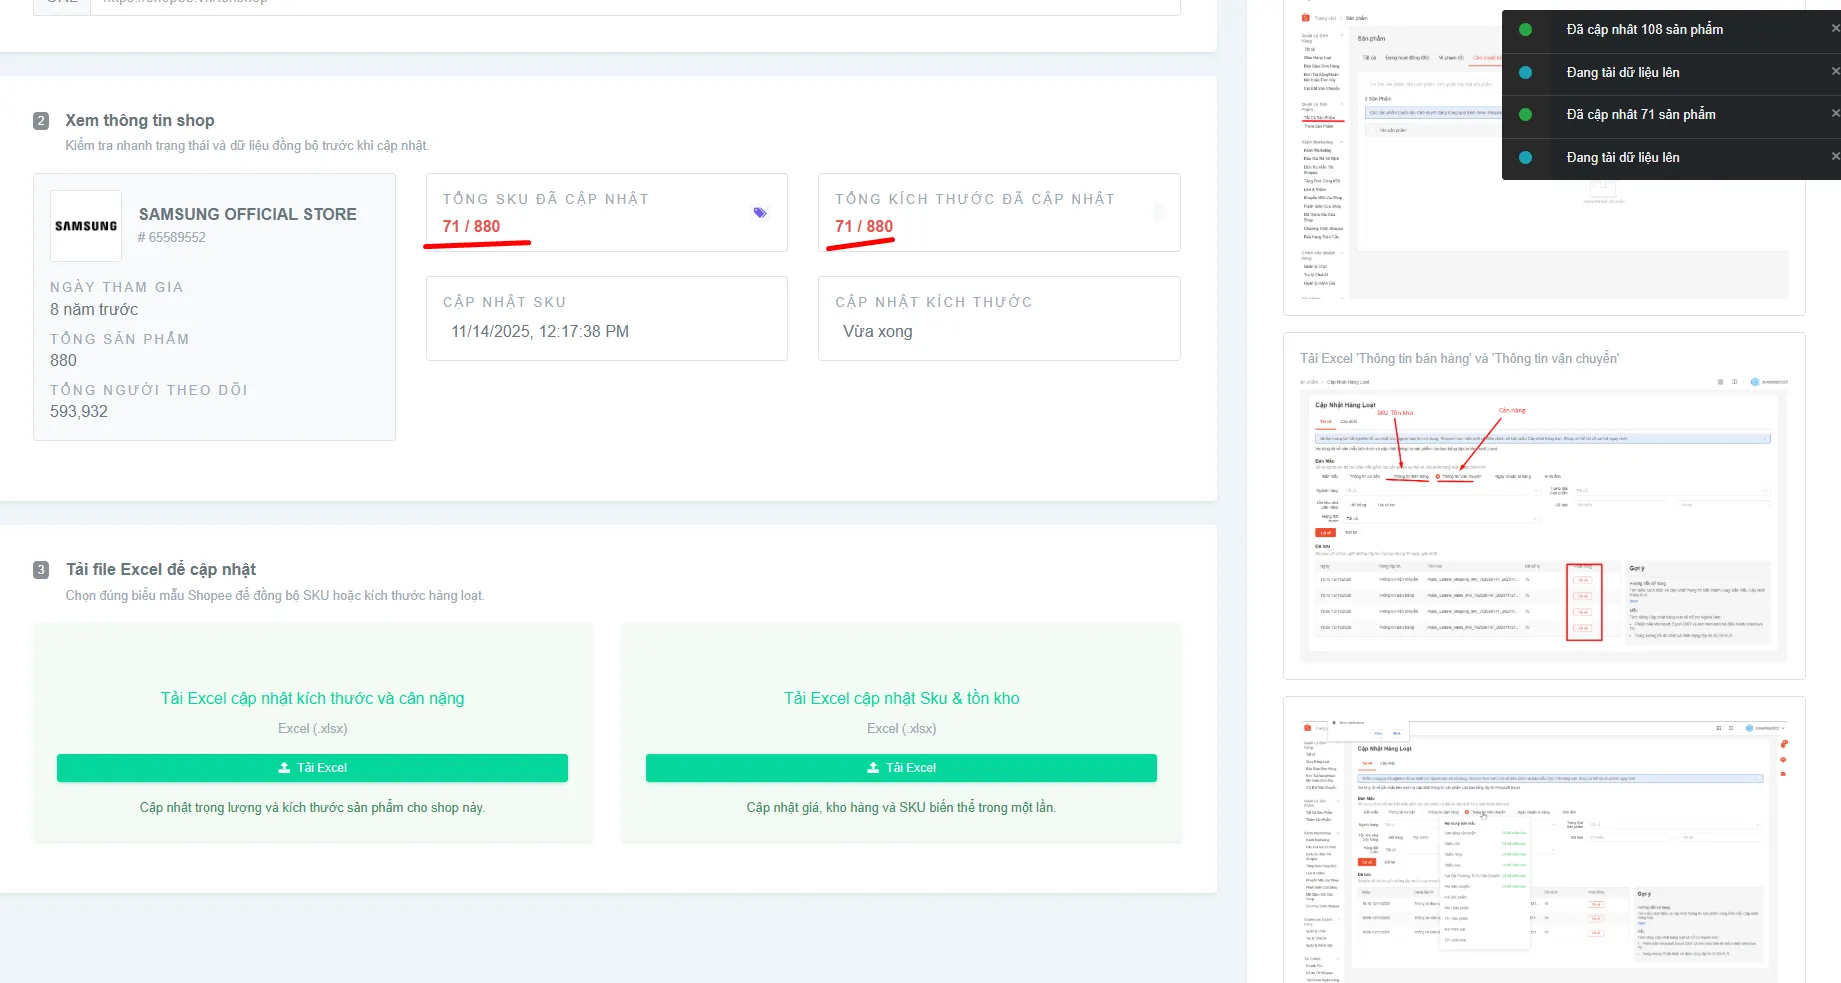
Task: Click the subtitle starting 'Chọn đúng biểu mẫu Shopee'
Action: click(275, 596)
